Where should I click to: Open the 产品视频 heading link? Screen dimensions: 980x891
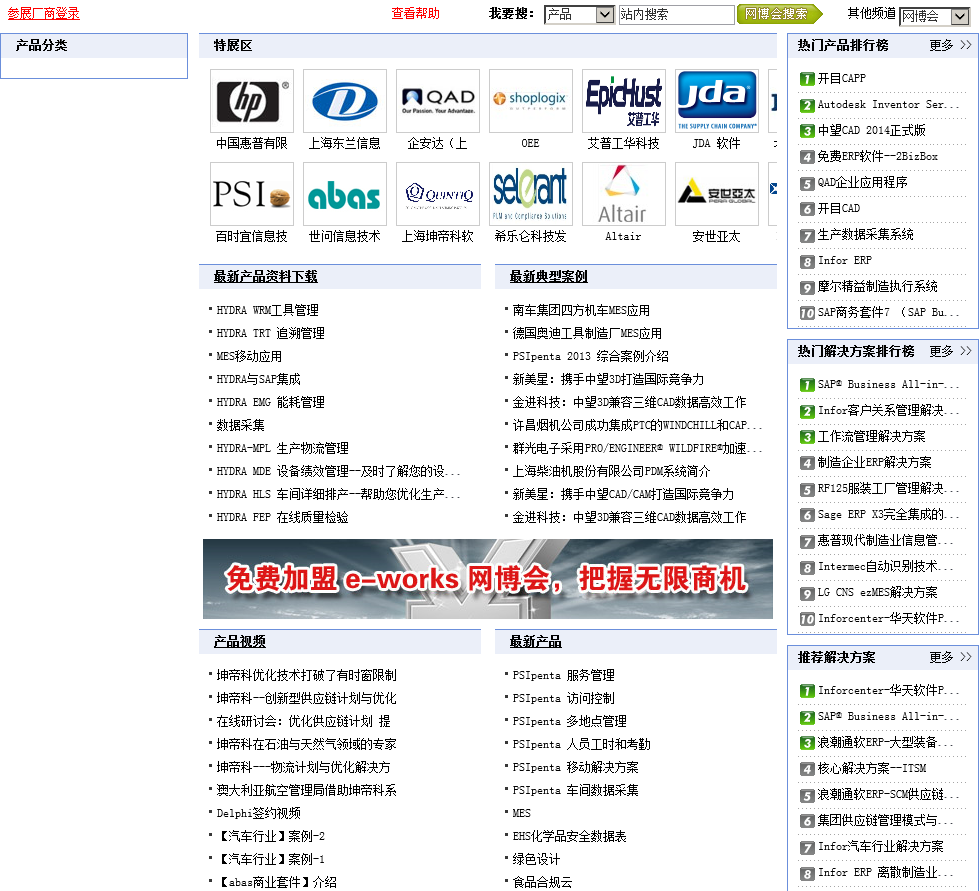pyautogui.click(x=240, y=642)
